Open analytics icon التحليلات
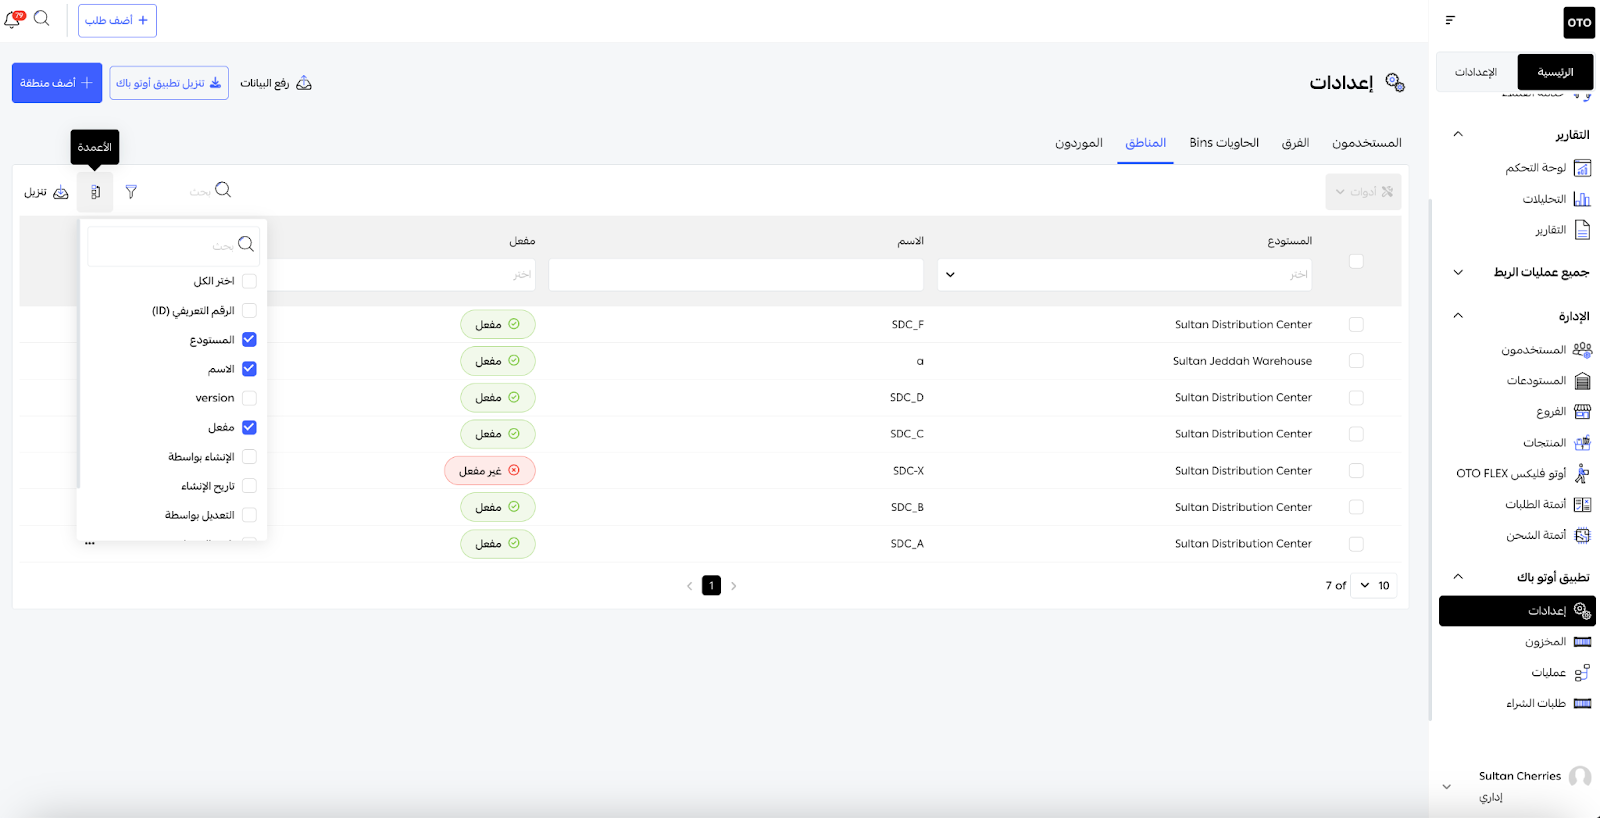Screen dimensions: 1600x818 pos(1582,199)
